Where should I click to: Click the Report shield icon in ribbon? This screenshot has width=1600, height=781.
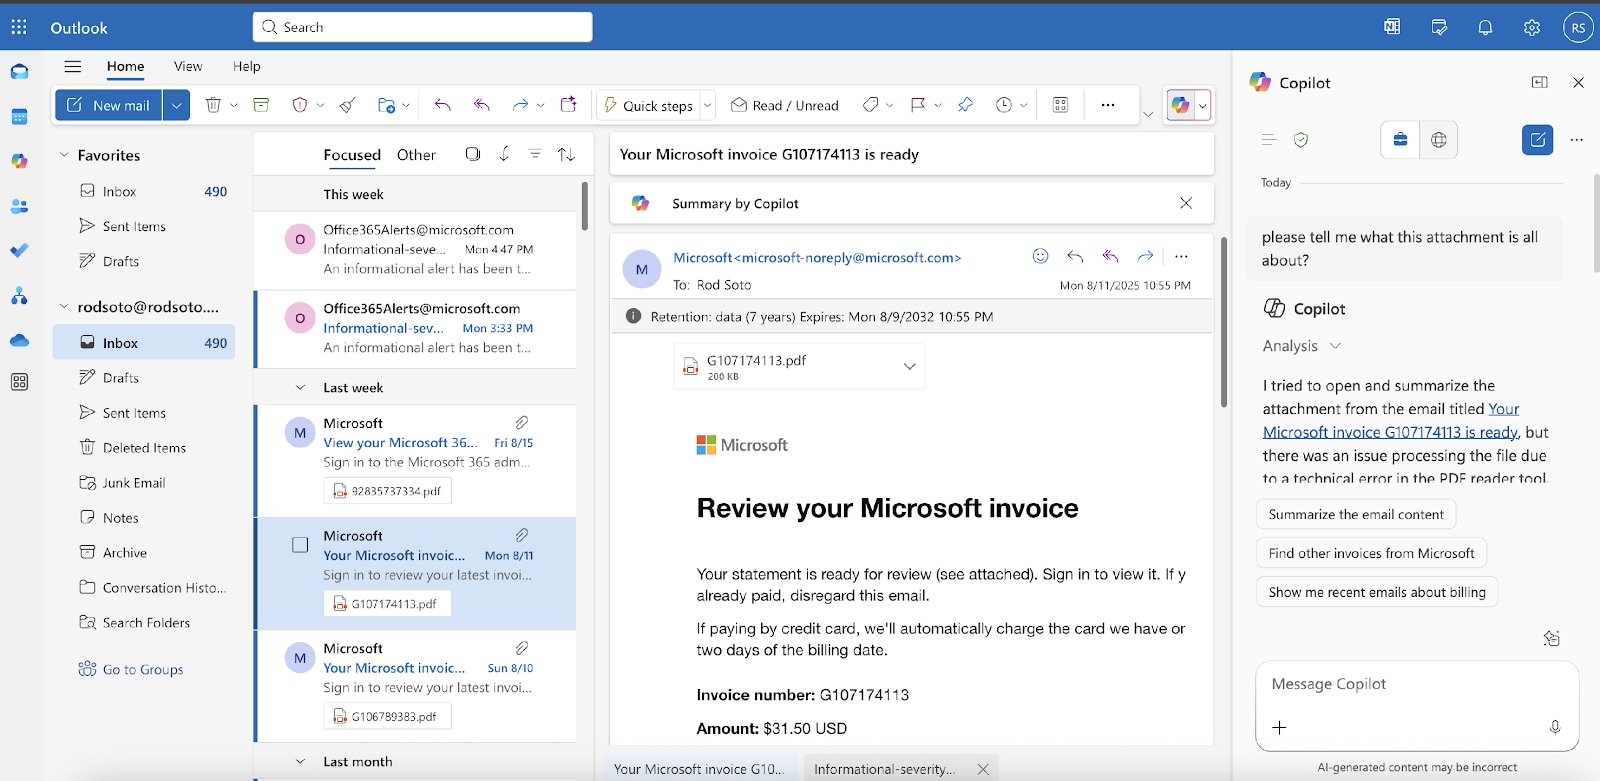pos(299,105)
